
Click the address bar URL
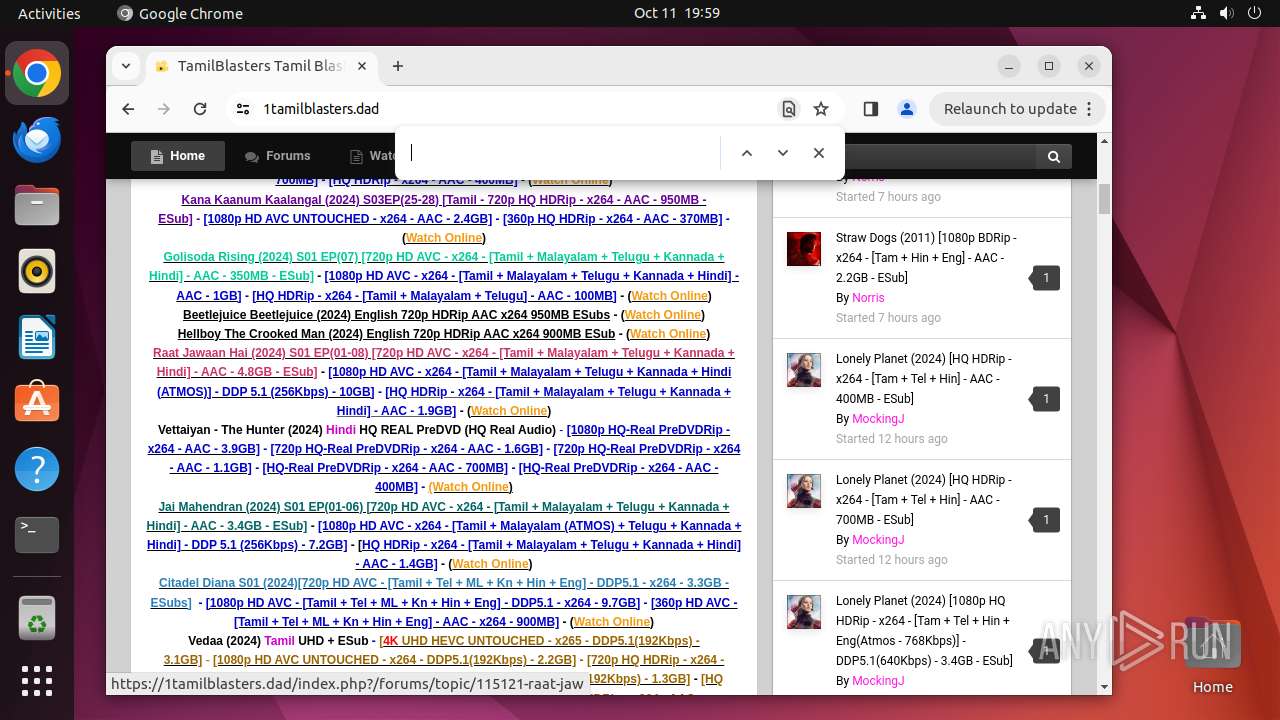[320, 109]
